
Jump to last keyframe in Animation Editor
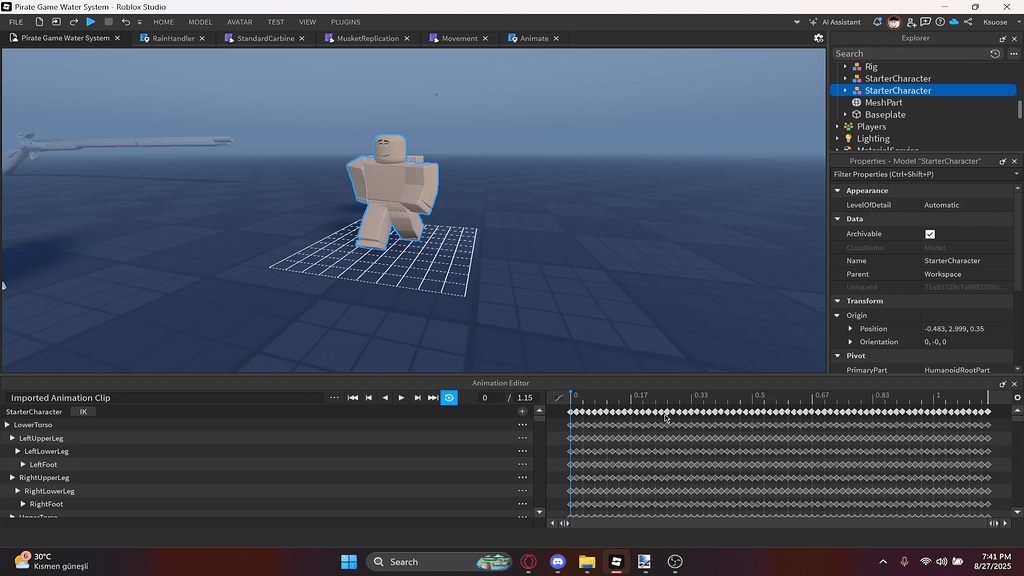(x=433, y=398)
